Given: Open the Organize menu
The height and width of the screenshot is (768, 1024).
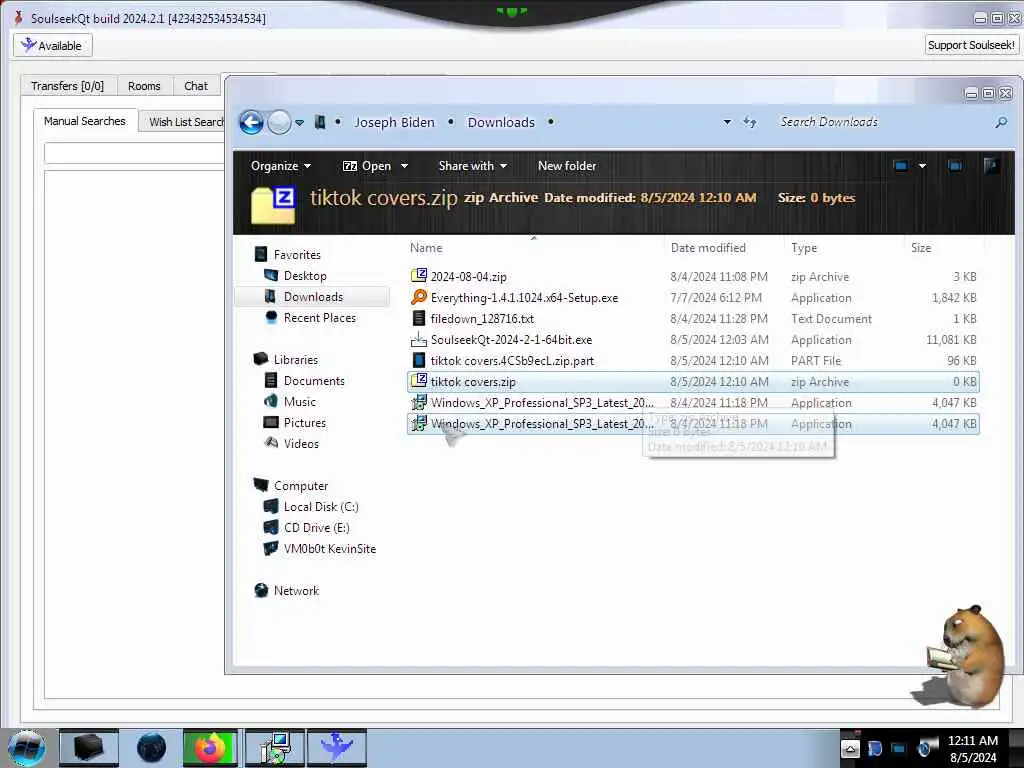Looking at the screenshot, I should click(x=281, y=166).
